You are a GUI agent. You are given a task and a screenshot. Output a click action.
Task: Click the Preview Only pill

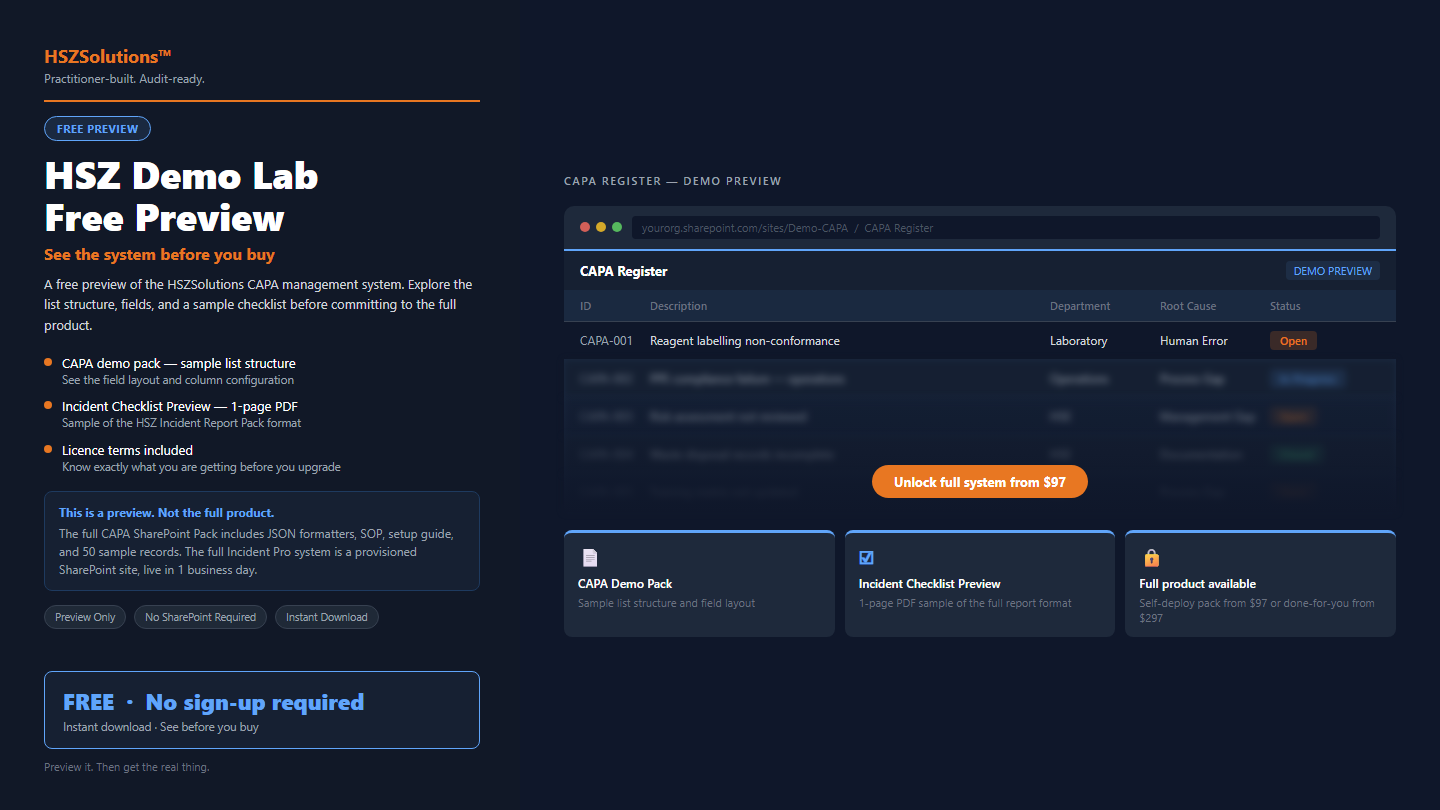coord(86,617)
